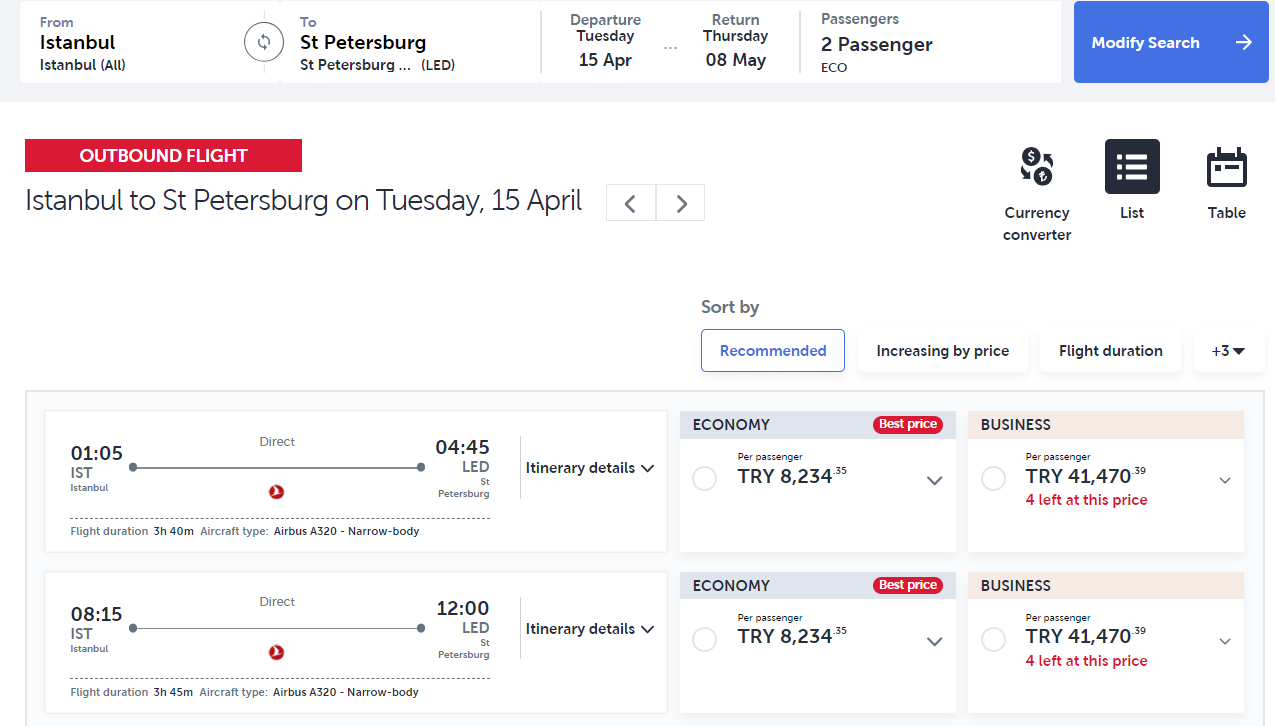This screenshot has height=726, width=1275.
Task: Switch to Table calendar view icon
Action: pos(1226,167)
